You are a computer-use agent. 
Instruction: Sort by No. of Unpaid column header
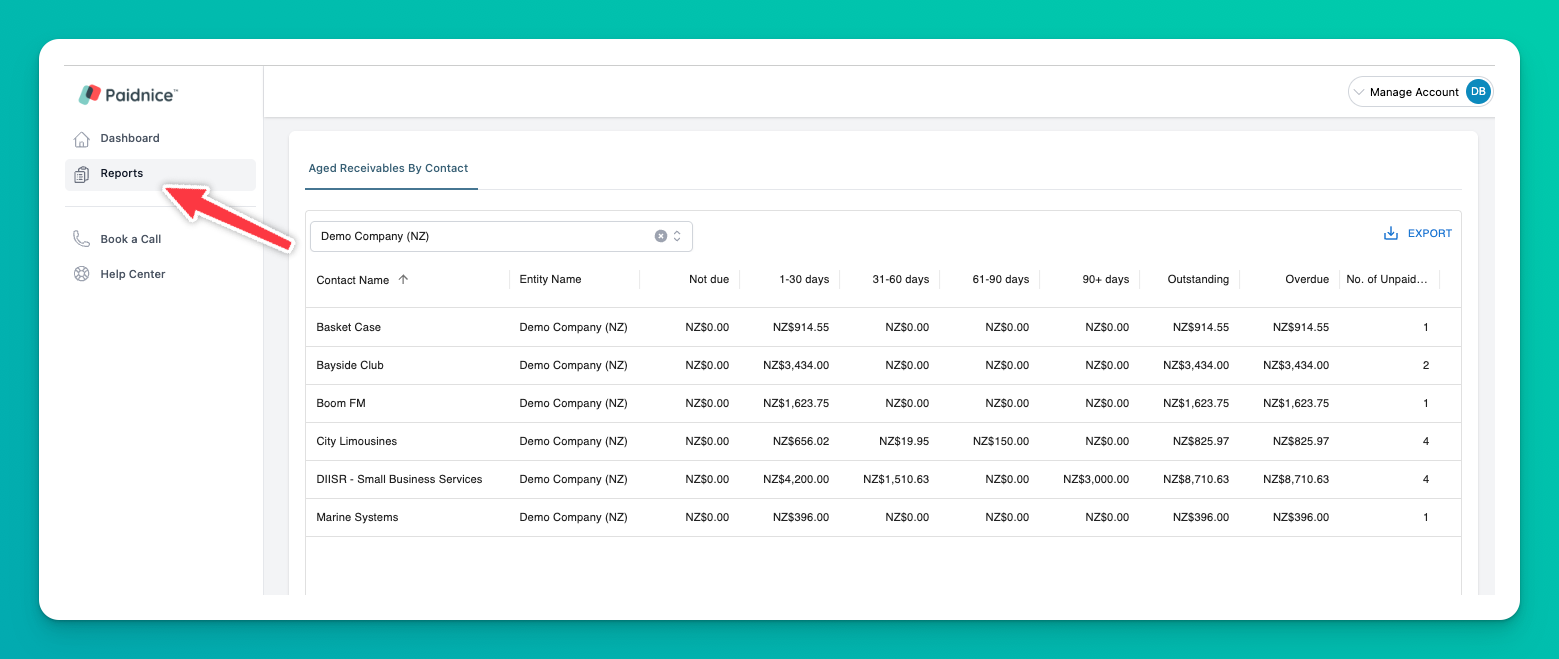(1387, 279)
